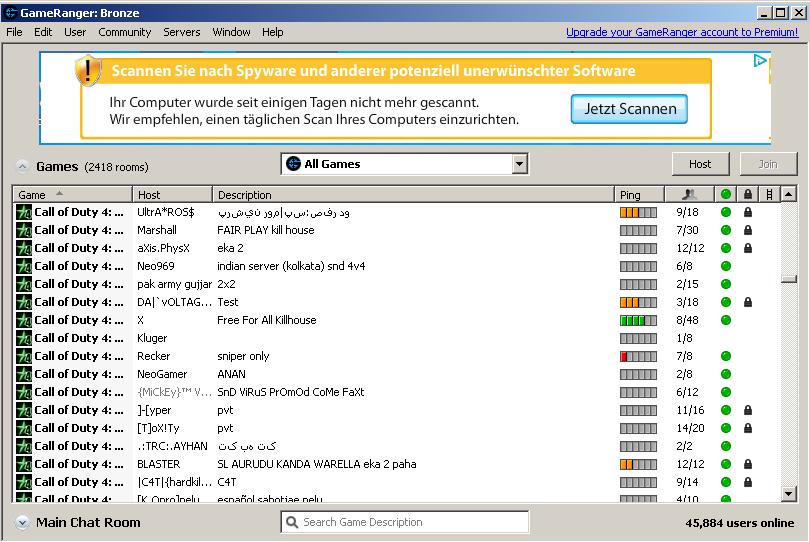The image size is (810, 542).
Task: Click the search magnifier icon
Action: pyautogui.click(x=292, y=522)
